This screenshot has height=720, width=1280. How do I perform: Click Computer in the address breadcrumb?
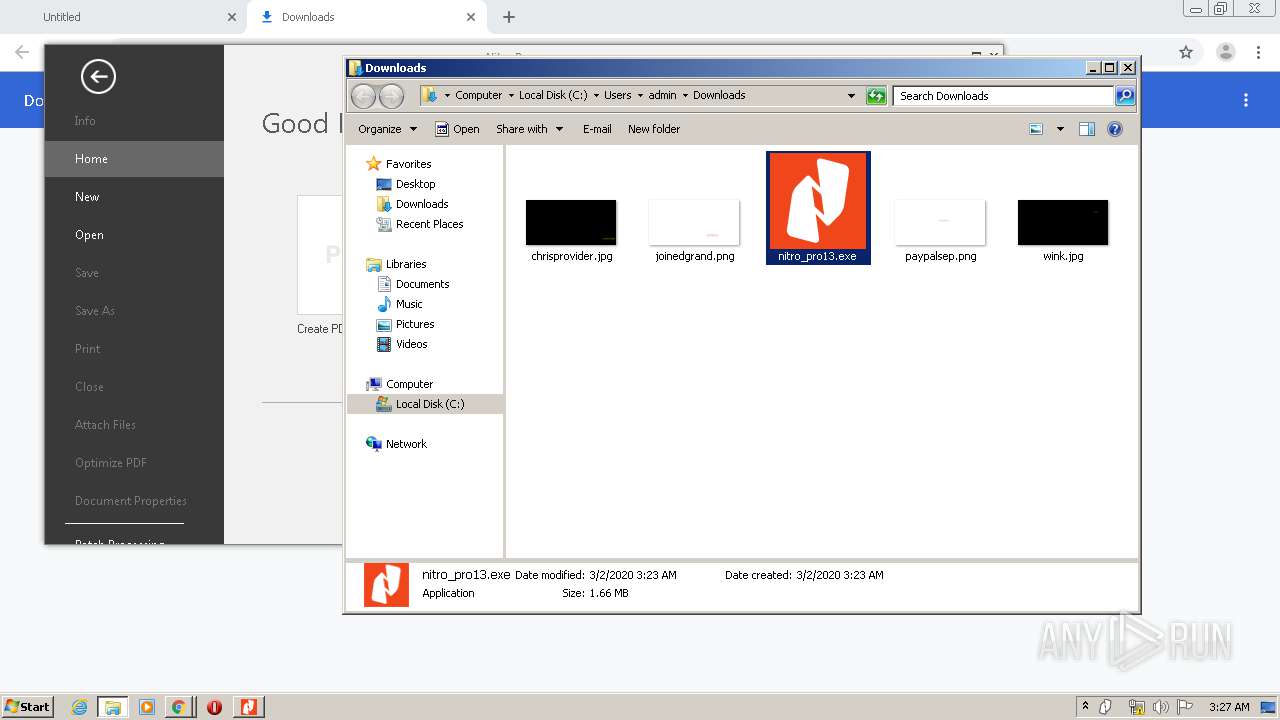tap(478, 95)
